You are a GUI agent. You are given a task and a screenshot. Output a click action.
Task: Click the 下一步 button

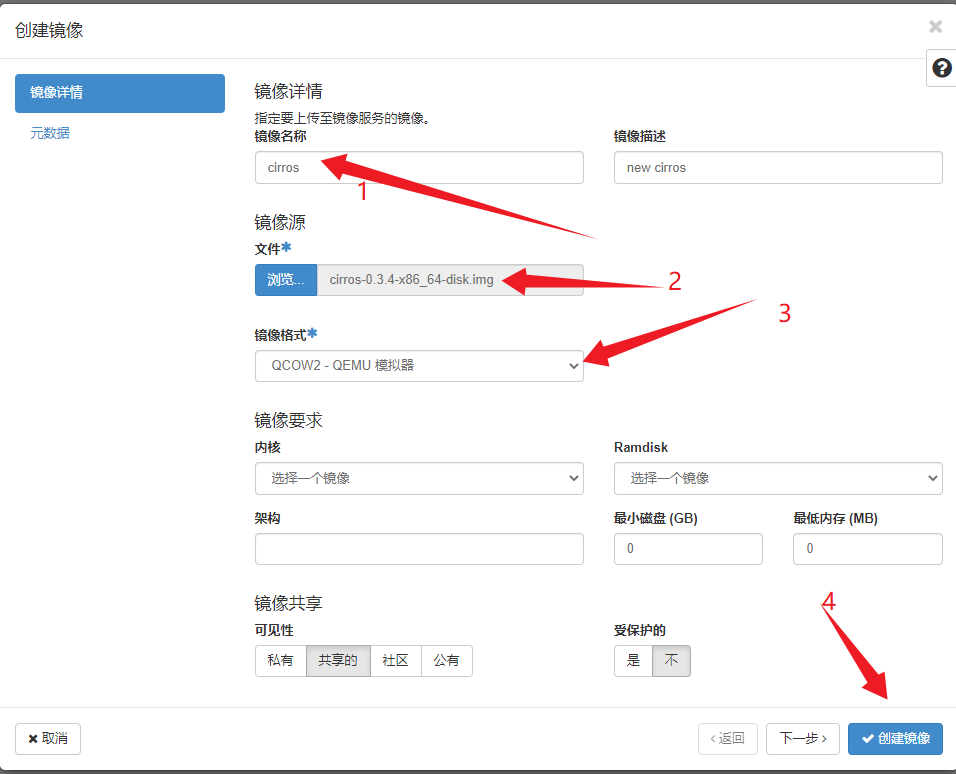(x=802, y=739)
